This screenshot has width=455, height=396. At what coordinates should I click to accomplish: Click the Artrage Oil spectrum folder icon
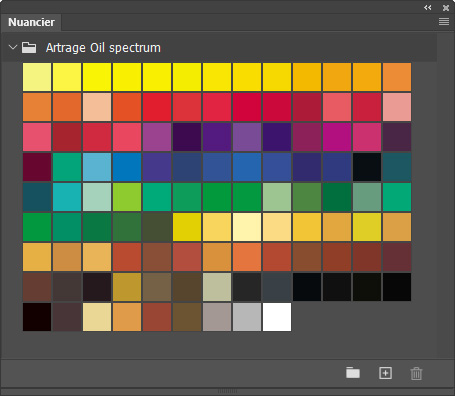[29, 48]
